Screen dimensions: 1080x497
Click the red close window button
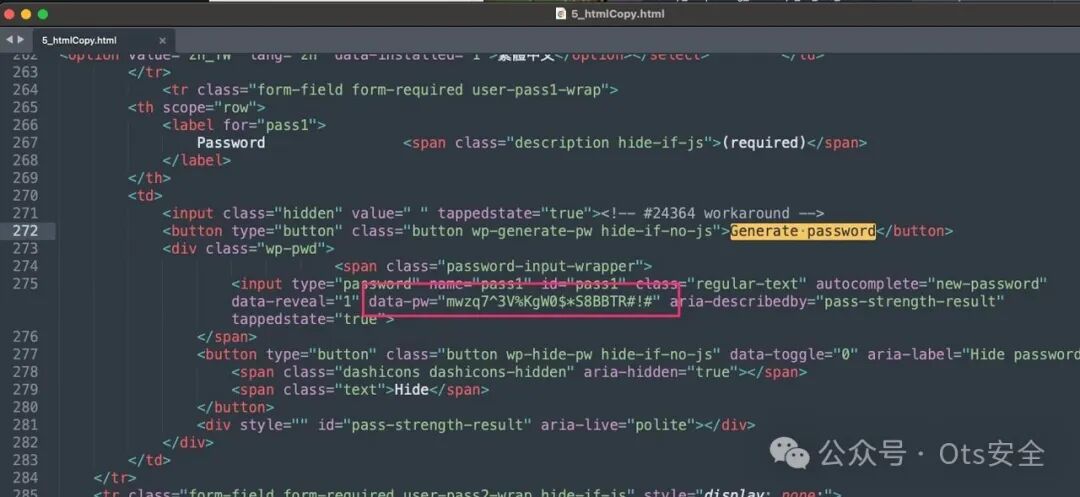tap(10, 14)
